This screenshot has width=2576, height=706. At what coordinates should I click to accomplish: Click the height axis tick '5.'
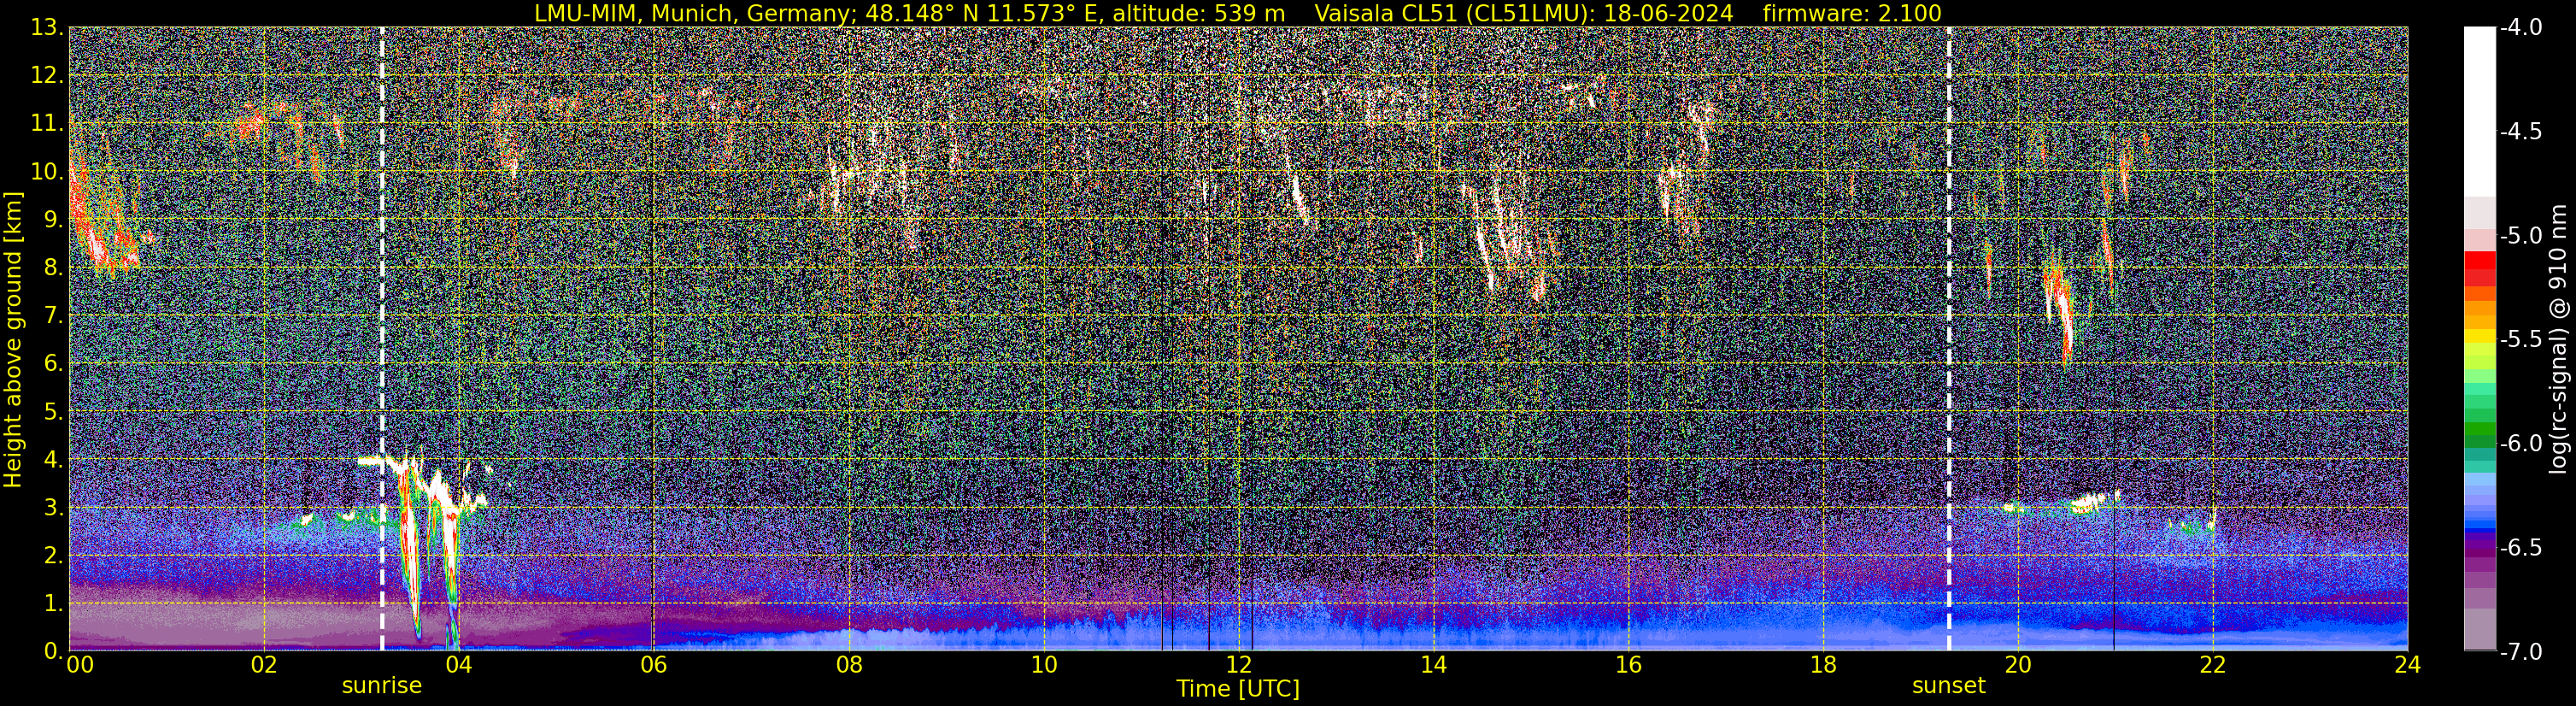click(x=53, y=412)
